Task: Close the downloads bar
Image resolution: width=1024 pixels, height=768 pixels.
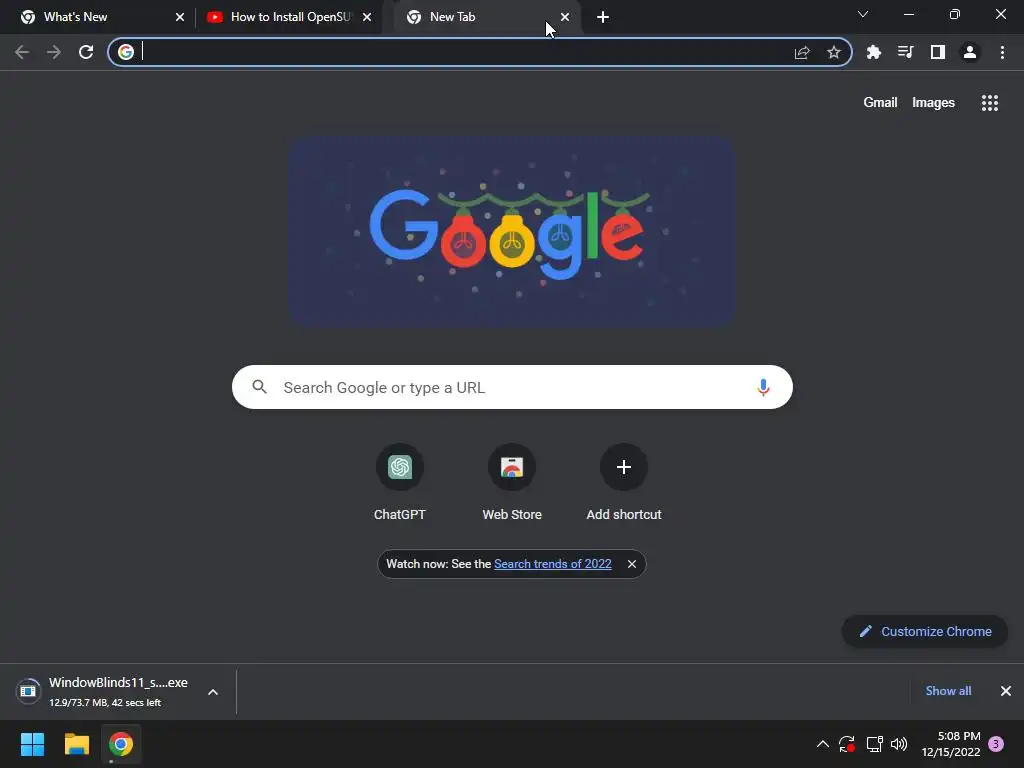Action: click(x=1006, y=691)
